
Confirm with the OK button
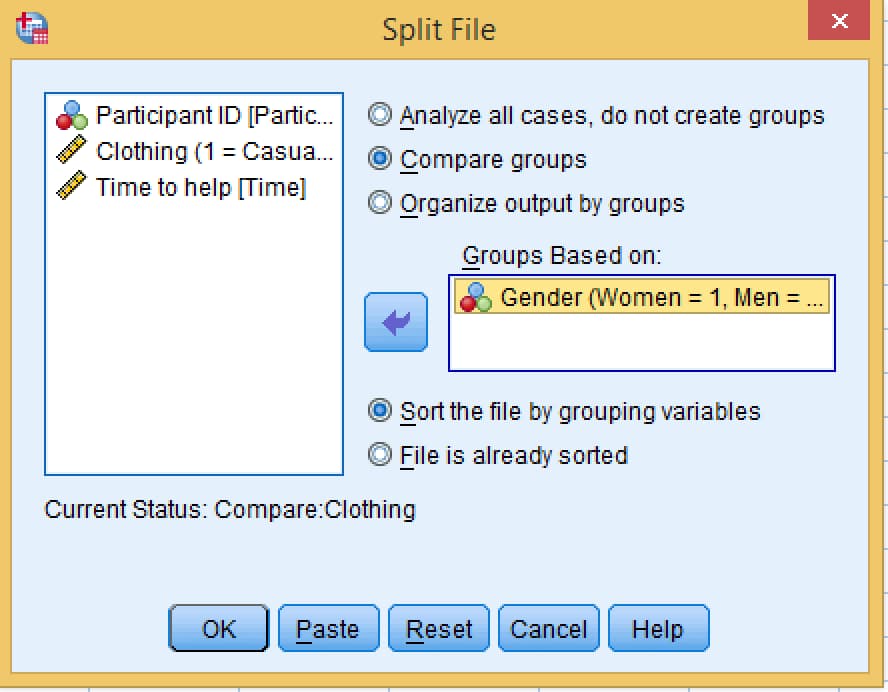219,629
